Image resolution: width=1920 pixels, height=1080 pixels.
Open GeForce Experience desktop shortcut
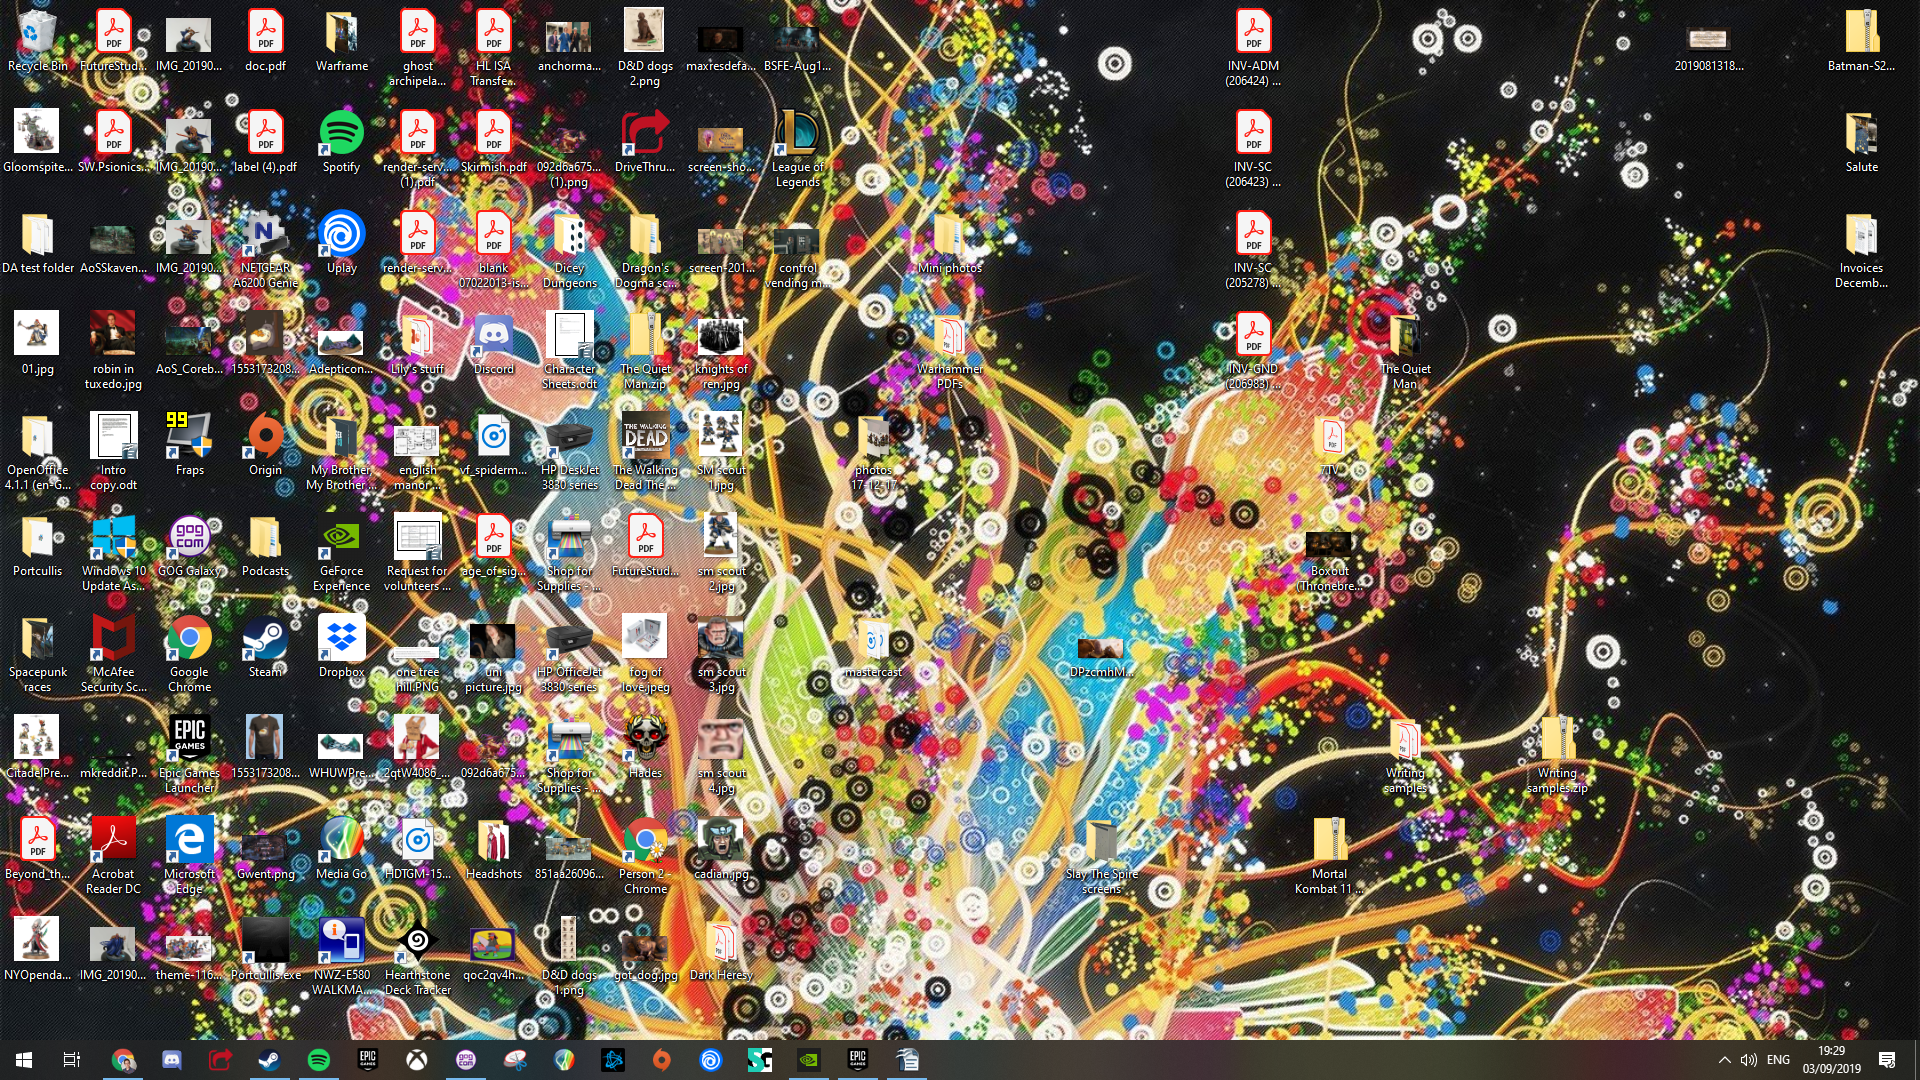click(x=341, y=553)
